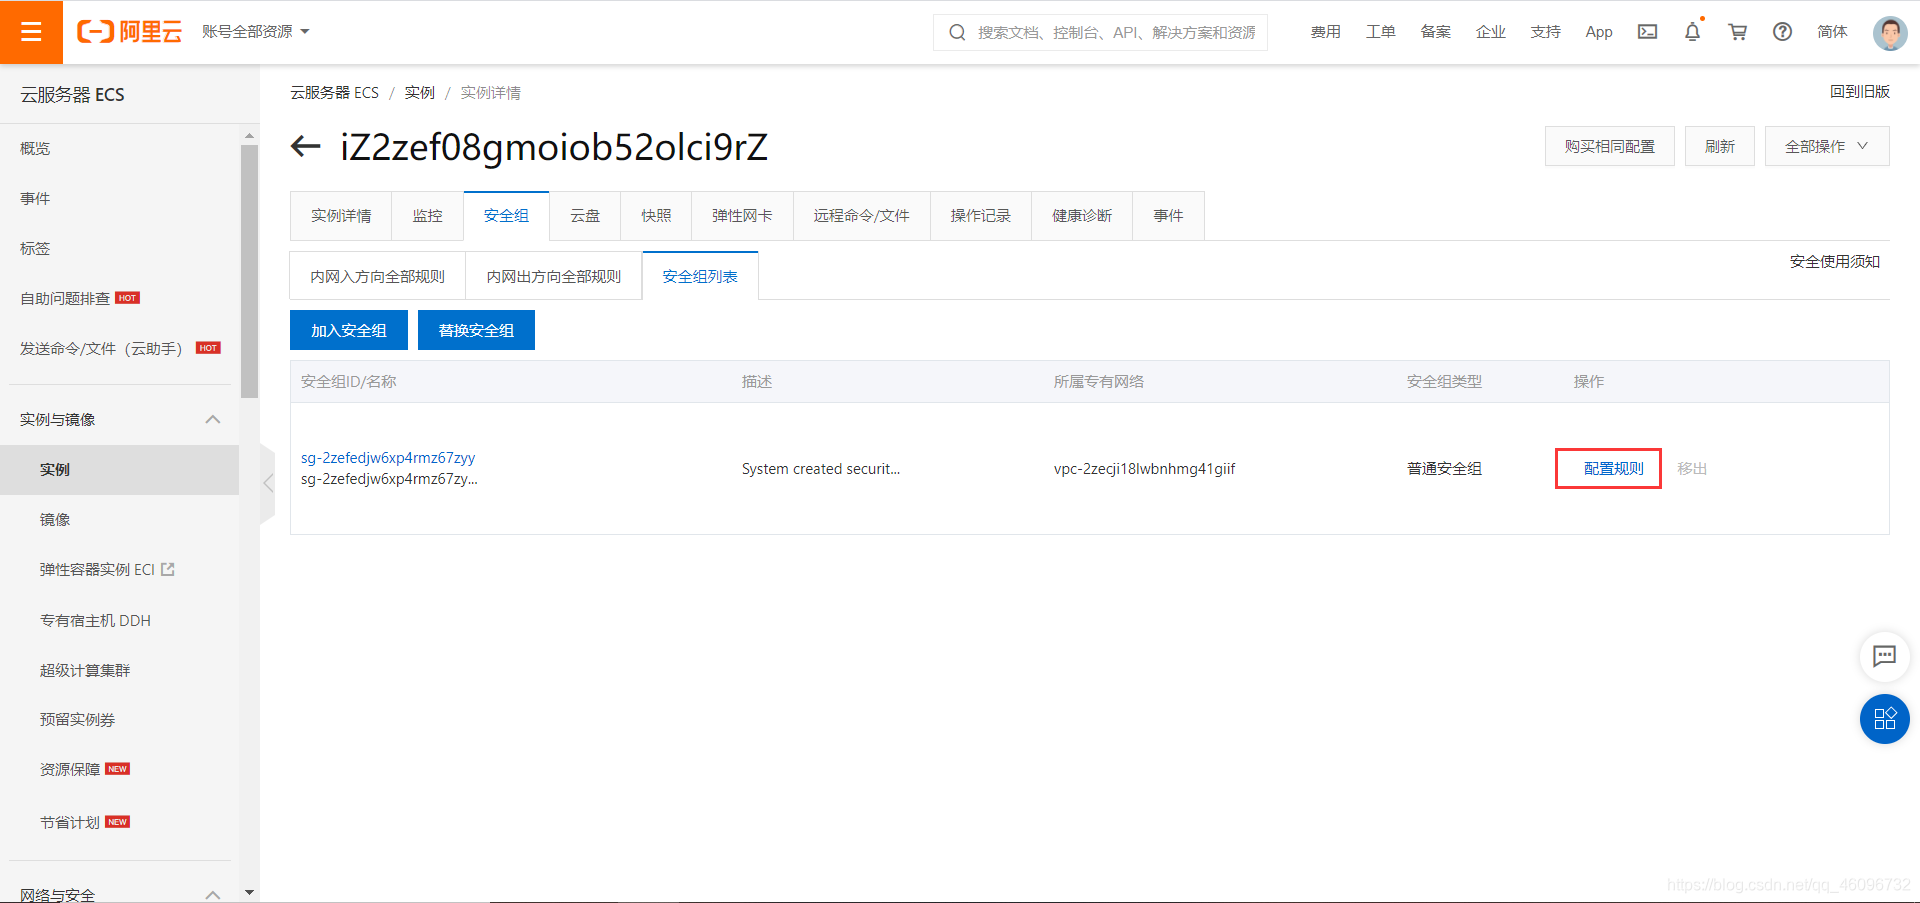The image size is (1920, 903).
Task: Collapse the sidebar using the handle
Action: [267, 484]
